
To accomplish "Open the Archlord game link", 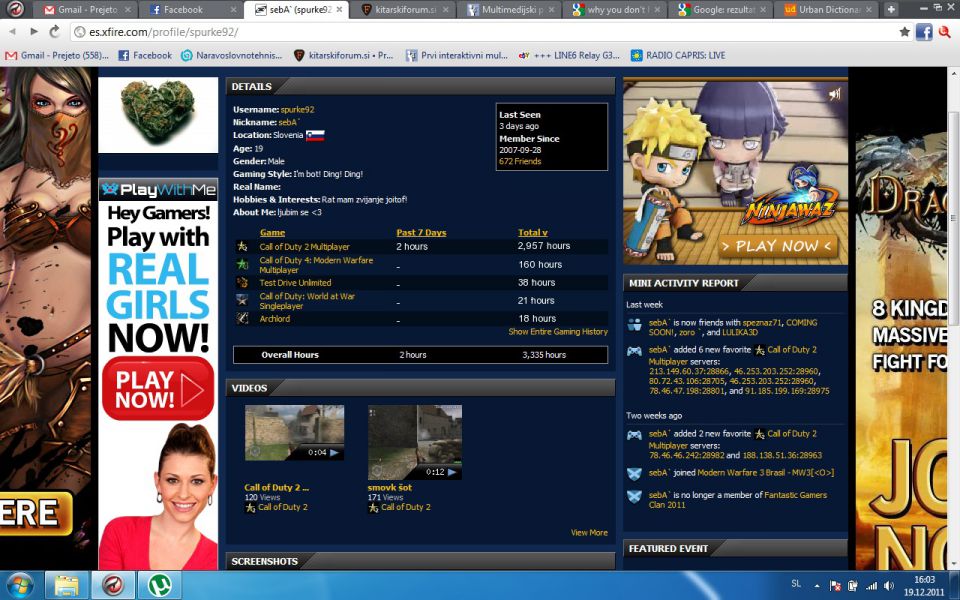I will coord(275,319).
